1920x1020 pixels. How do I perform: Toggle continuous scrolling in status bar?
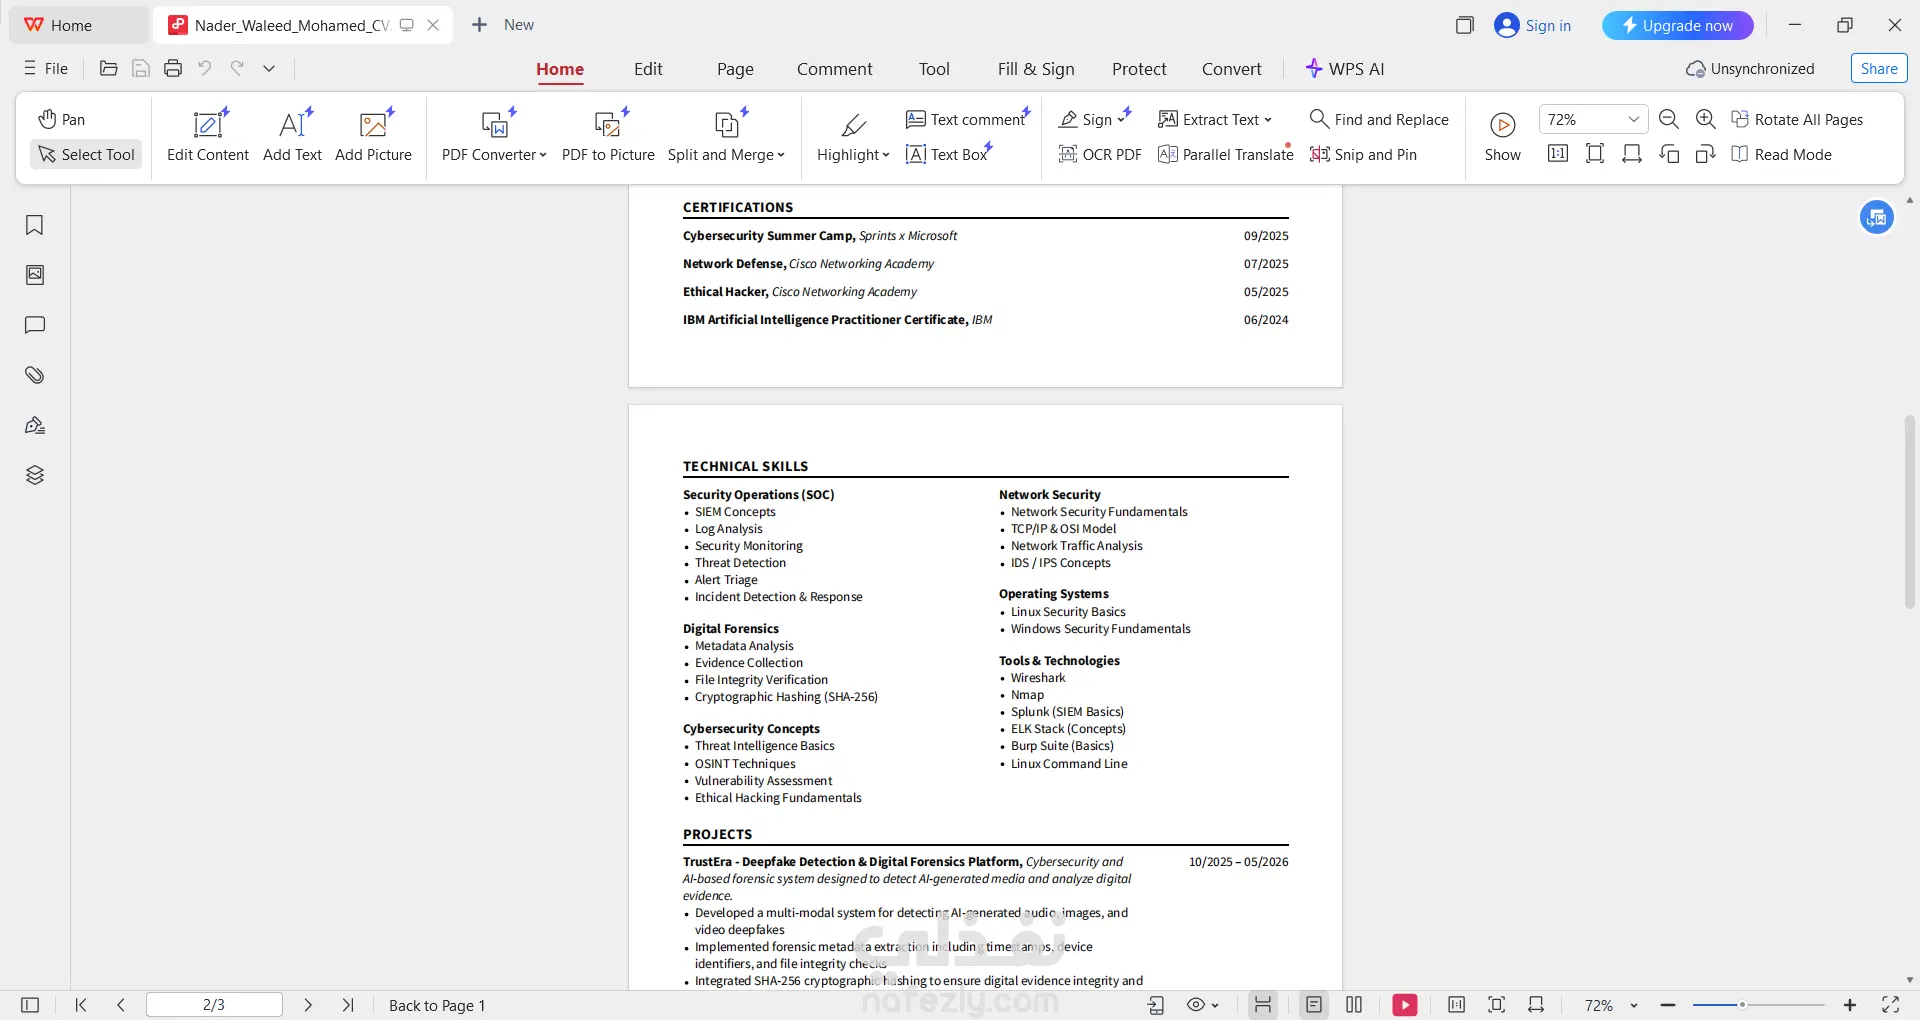tap(1264, 1005)
